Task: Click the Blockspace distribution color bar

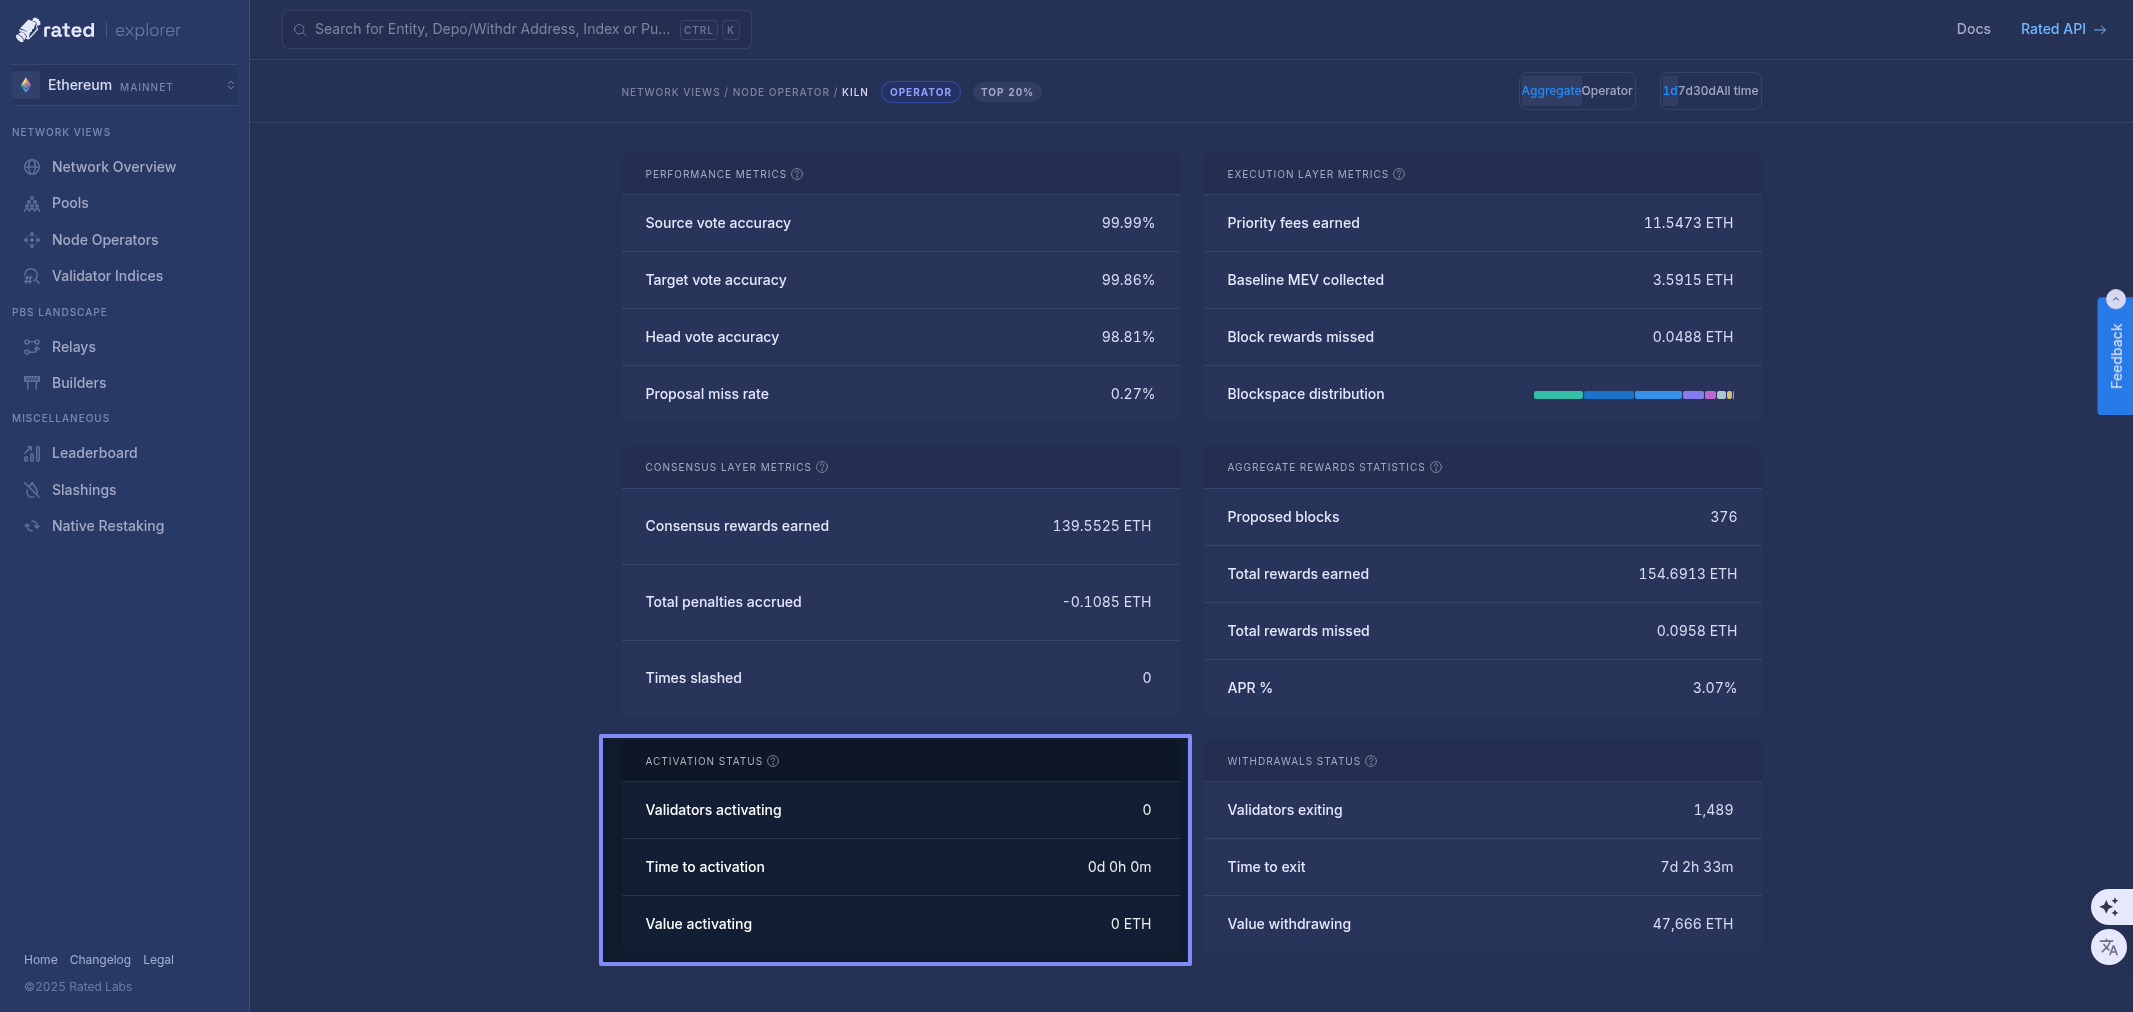Action: (x=1633, y=395)
